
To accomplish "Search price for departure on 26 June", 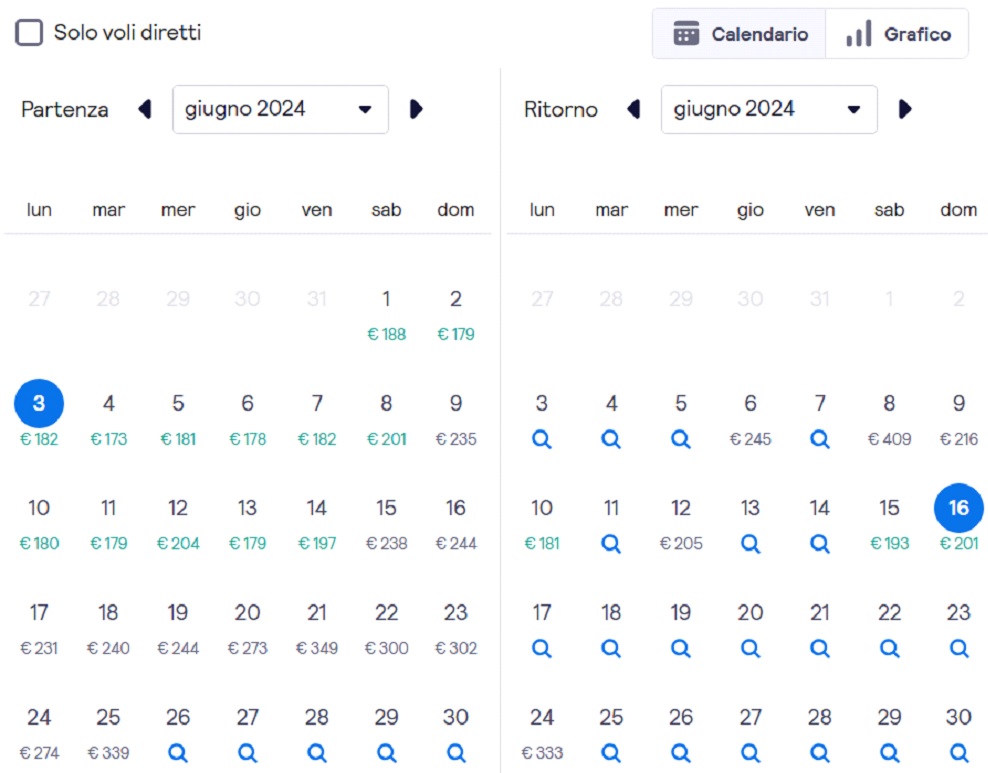I will tap(178, 753).
